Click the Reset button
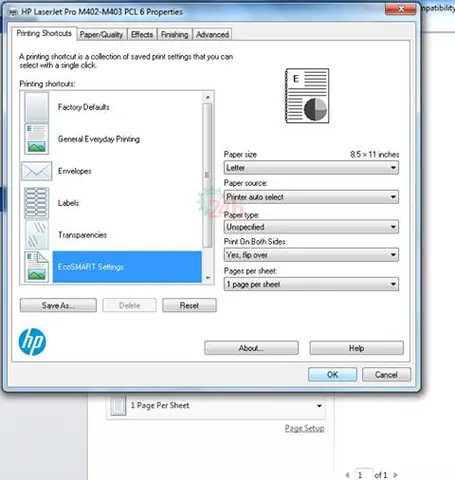Screen dimensions: 455x480 coord(189,305)
